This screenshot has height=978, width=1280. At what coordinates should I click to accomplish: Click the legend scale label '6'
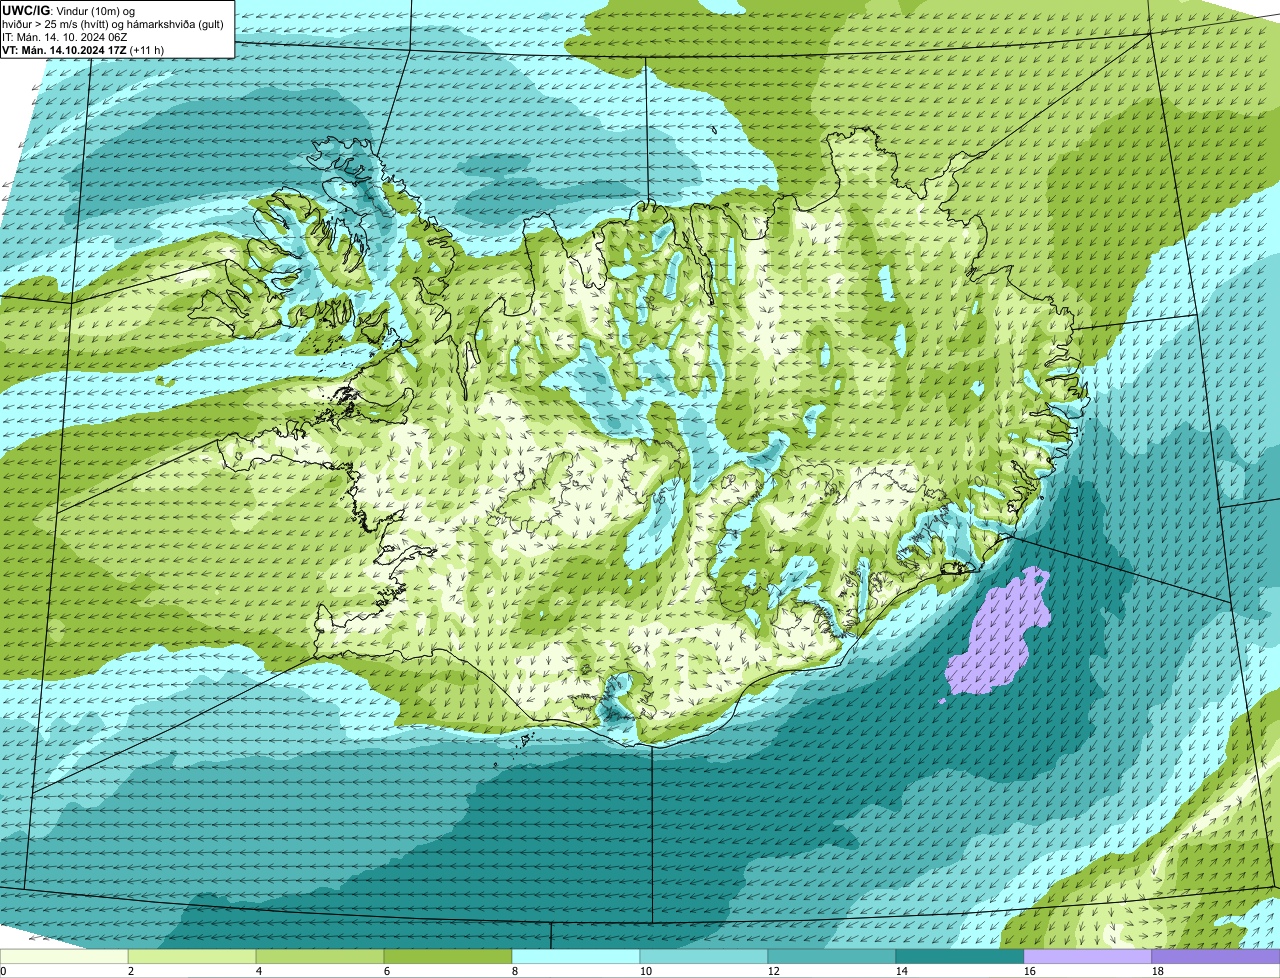(387, 971)
